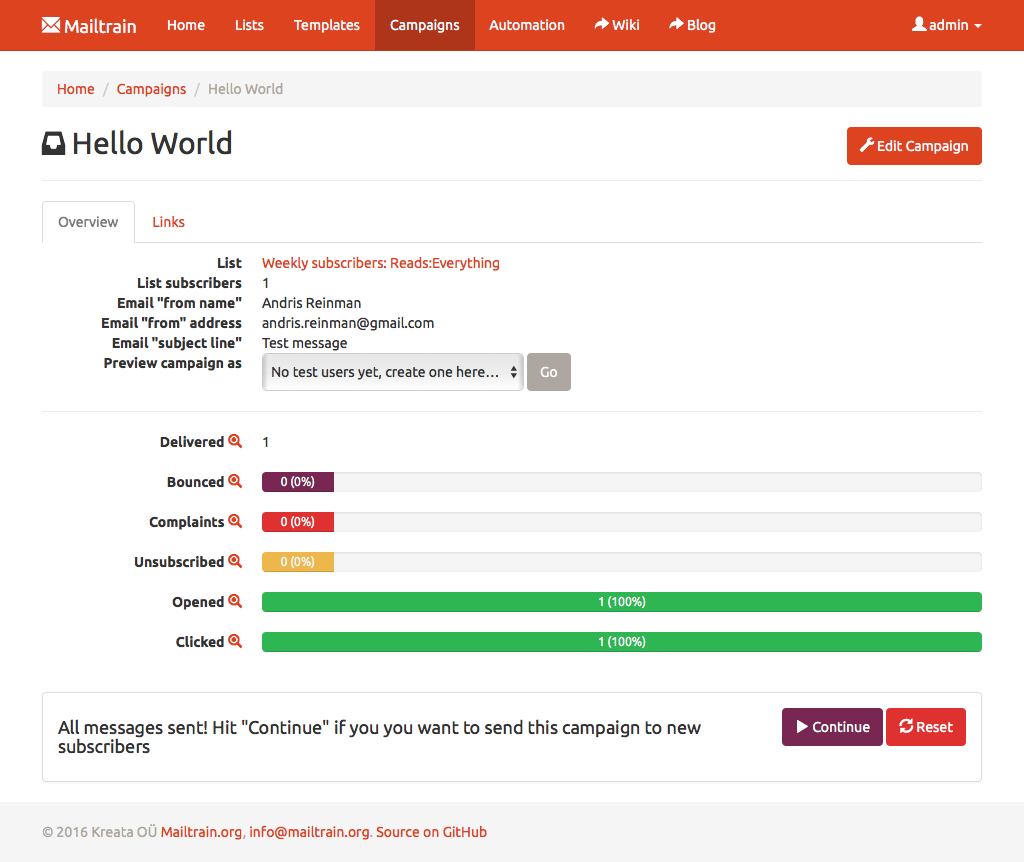Click the Complaints magnifier icon
1024x862 pixels.
(x=236, y=521)
